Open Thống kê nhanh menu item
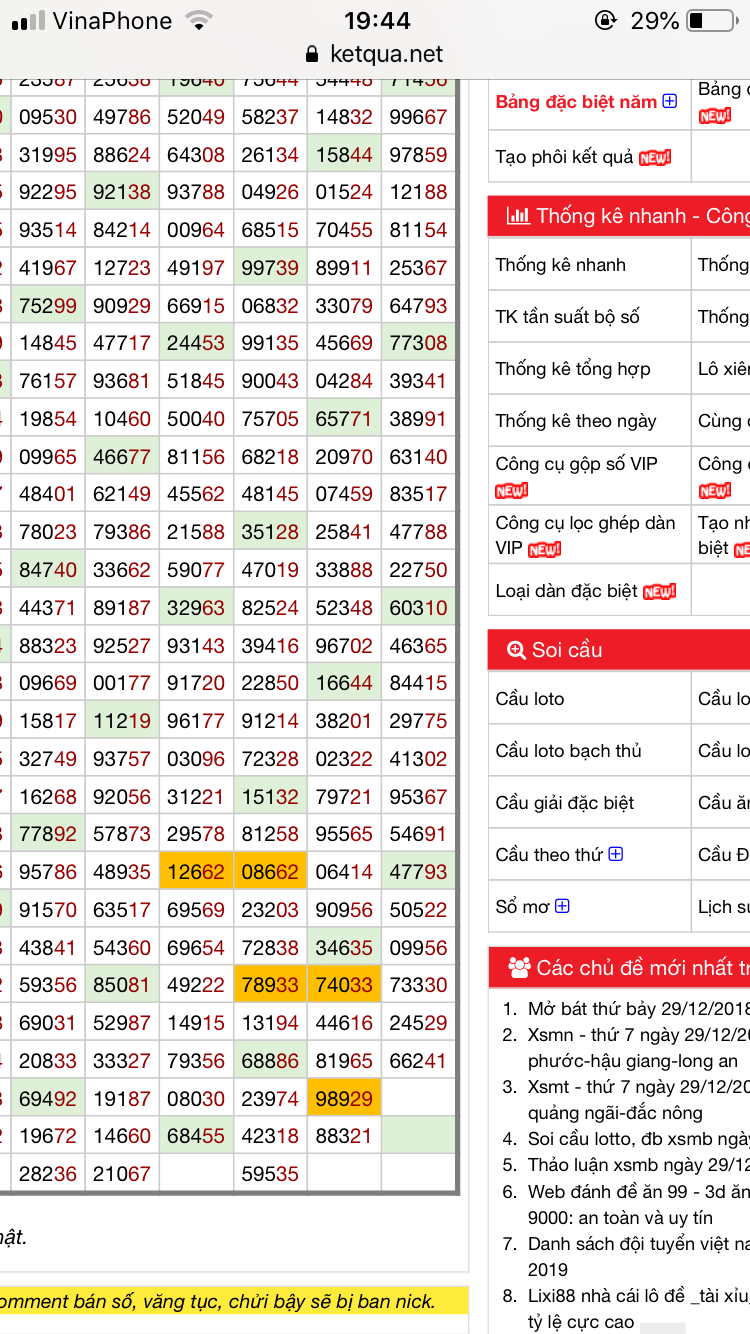750x1334 pixels. coord(561,265)
